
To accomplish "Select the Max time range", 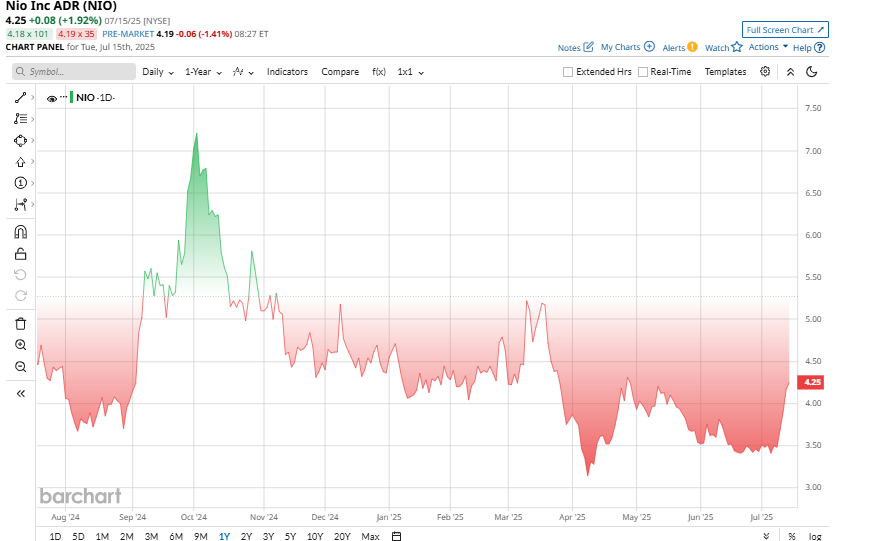I will [x=371, y=537].
